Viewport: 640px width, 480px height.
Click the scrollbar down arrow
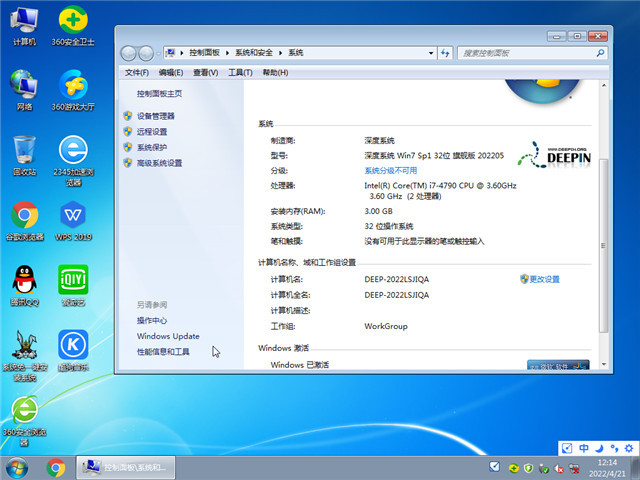604,364
